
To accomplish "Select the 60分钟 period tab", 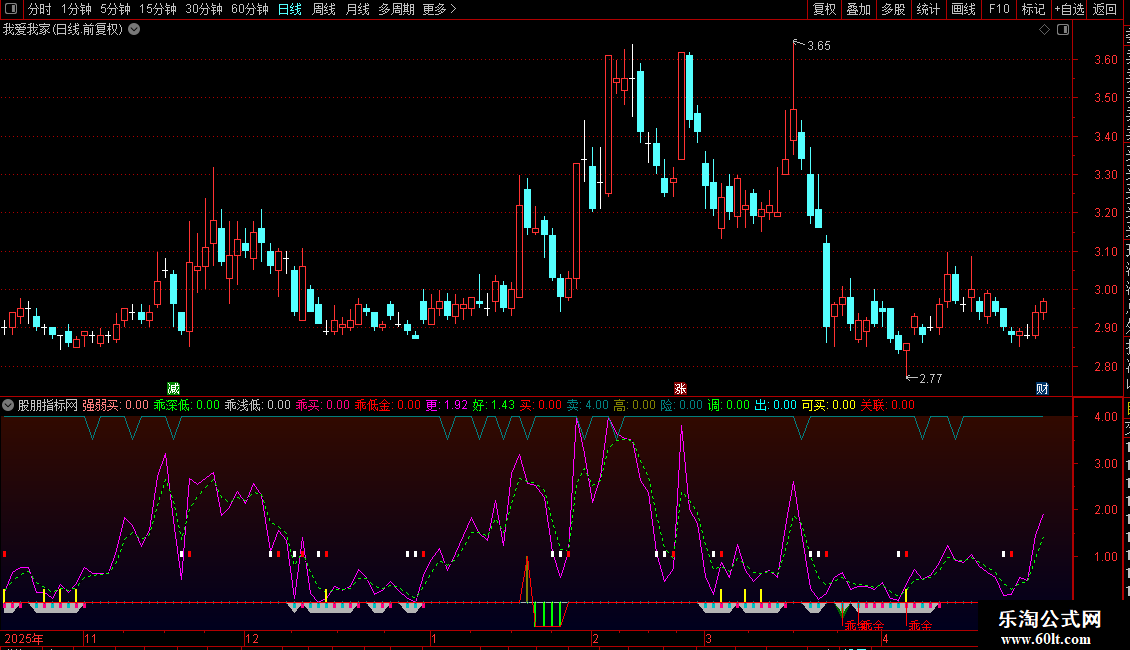I will (x=249, y=9).
